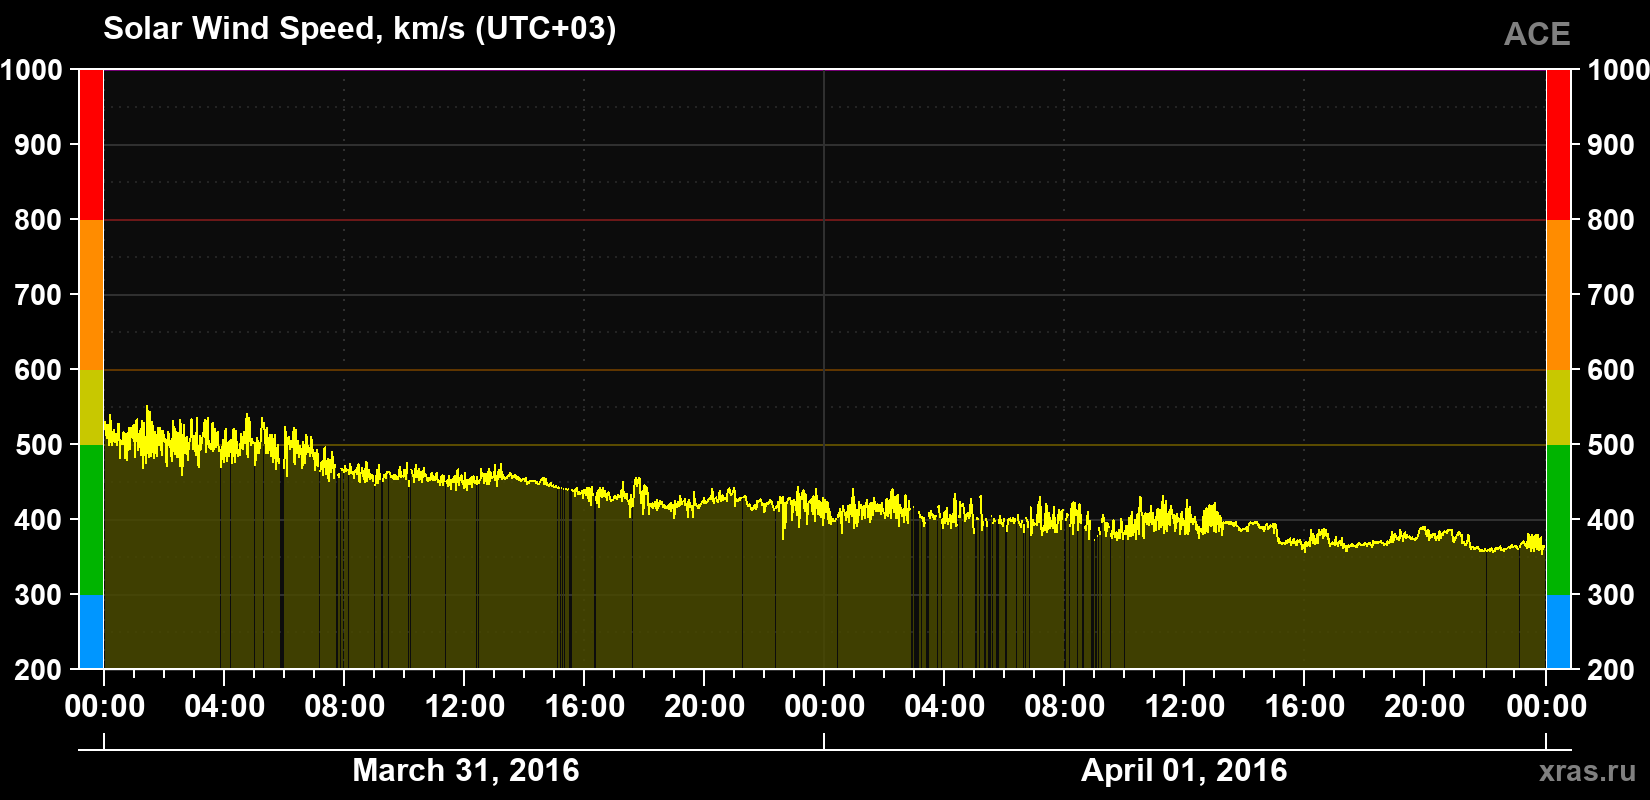Pick the 12:00 time label for March 31
1650x800 pixels.
click(465, 707)
